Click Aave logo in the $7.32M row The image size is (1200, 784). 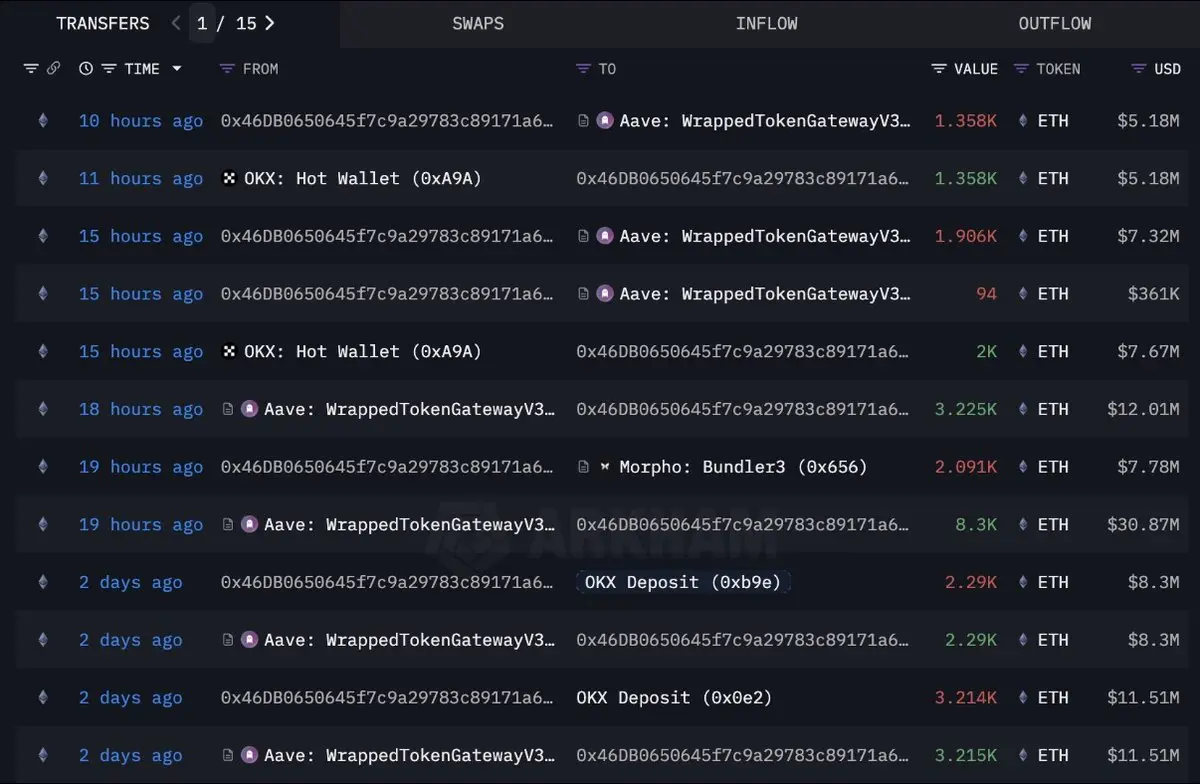(605, 237)
